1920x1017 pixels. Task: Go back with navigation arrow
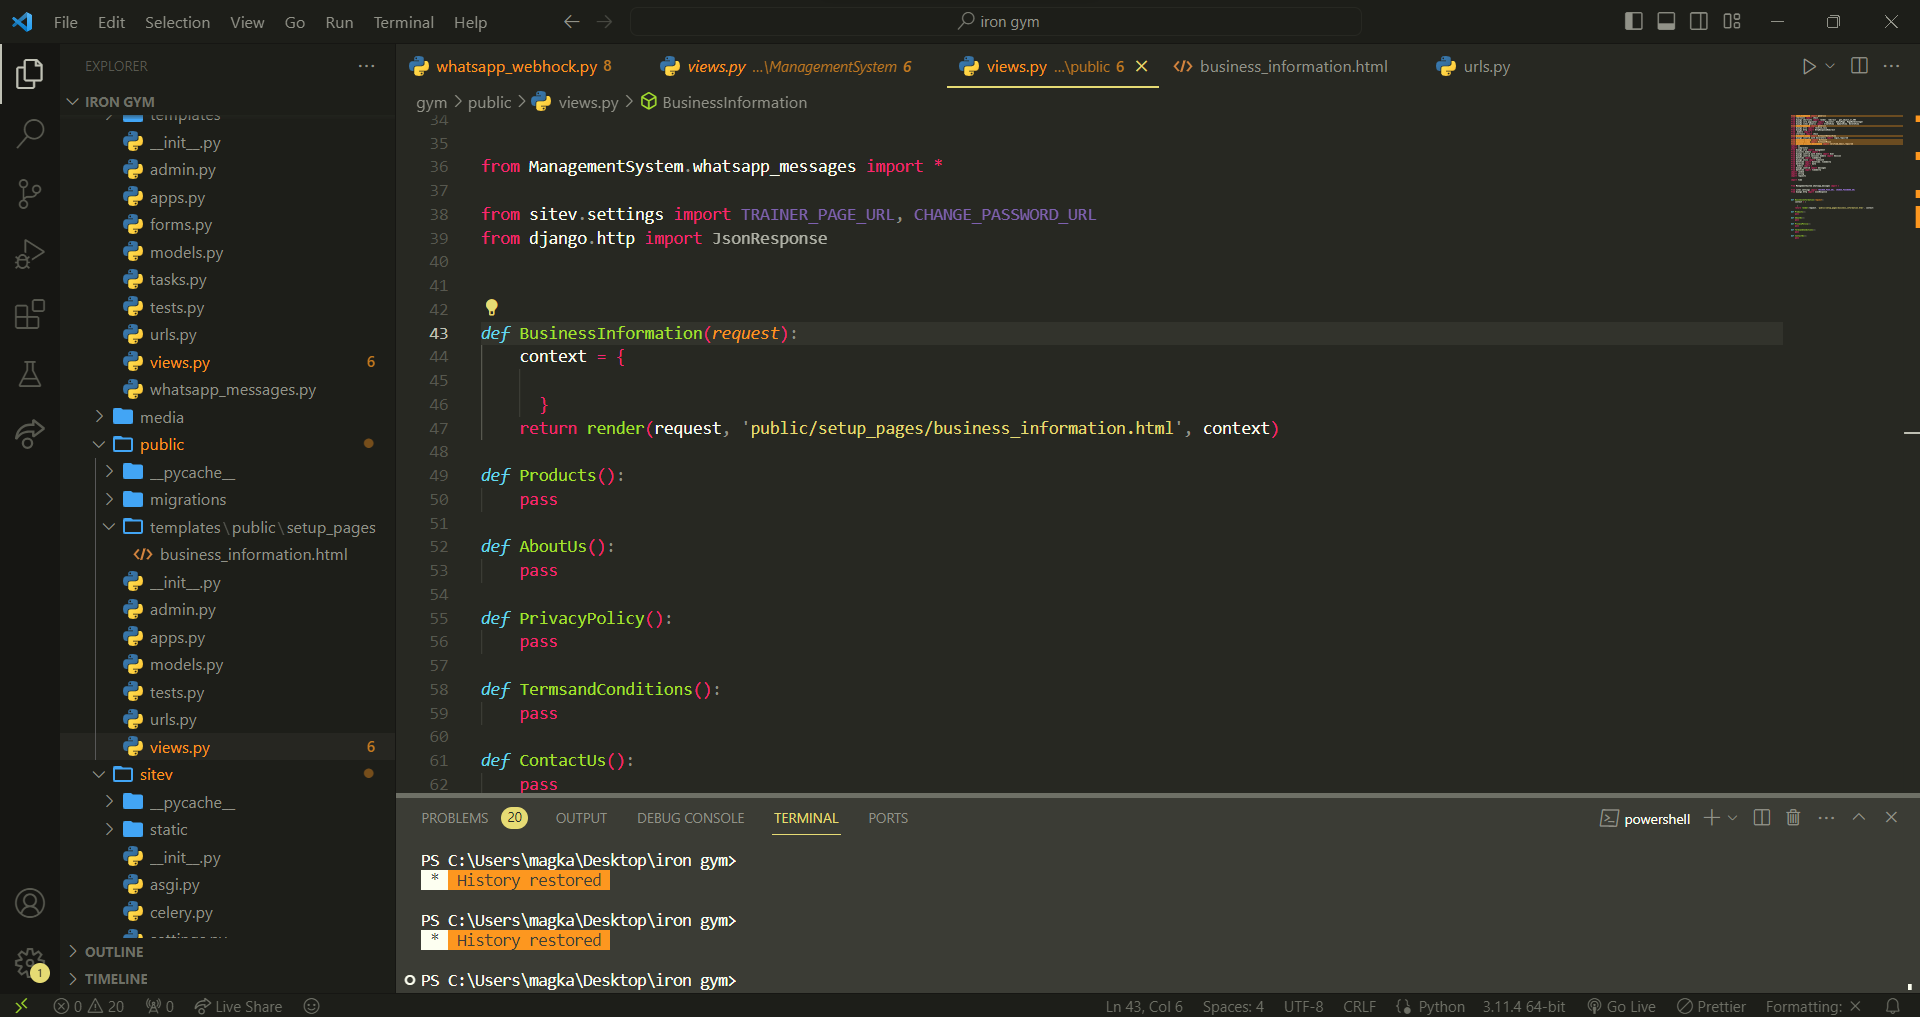(x=572, y=22)
